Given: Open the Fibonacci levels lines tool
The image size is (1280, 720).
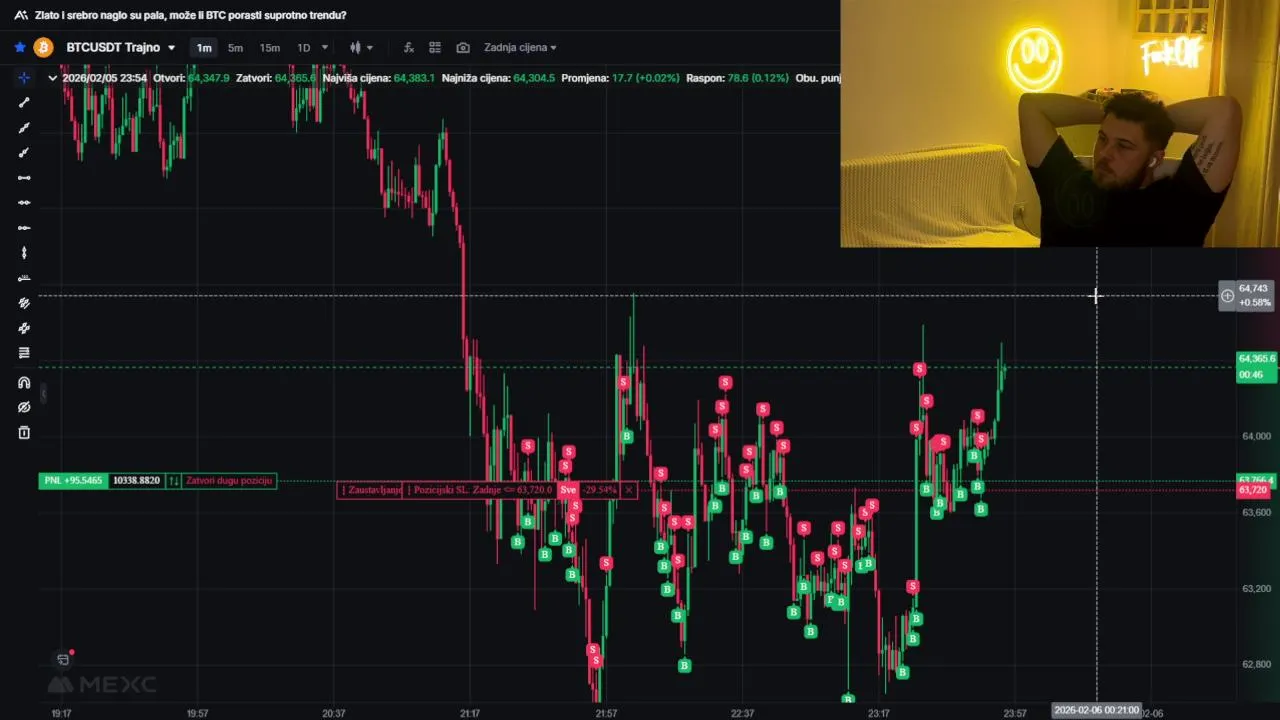Looking at the screenshot, I should click(24, 353).
